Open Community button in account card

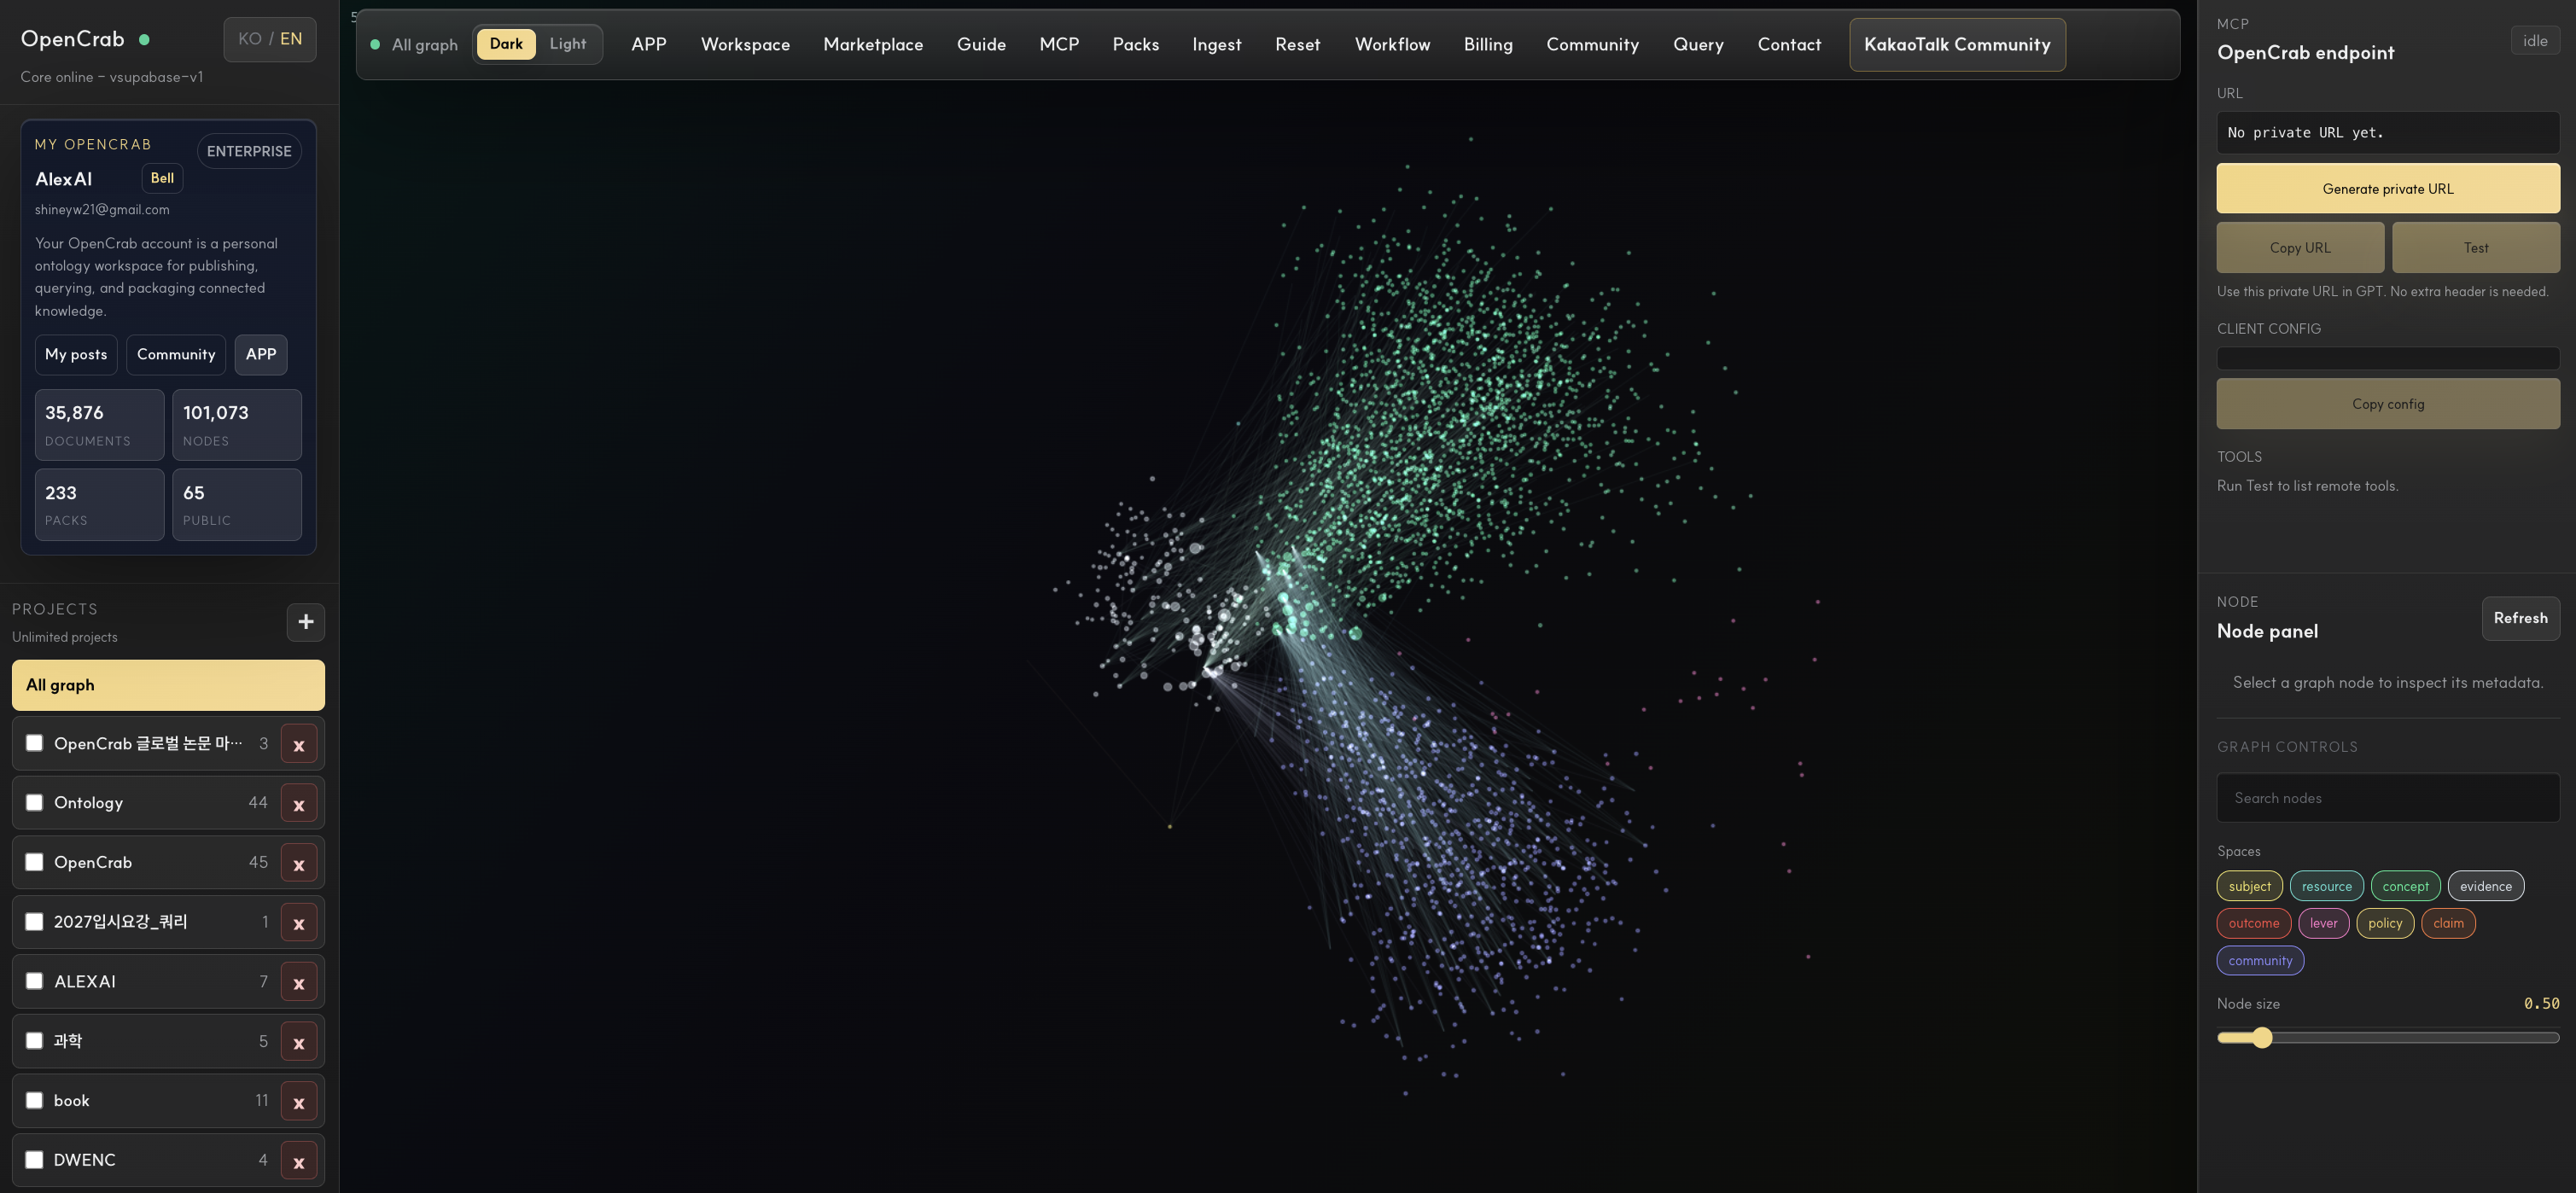(x=176, y=354)
